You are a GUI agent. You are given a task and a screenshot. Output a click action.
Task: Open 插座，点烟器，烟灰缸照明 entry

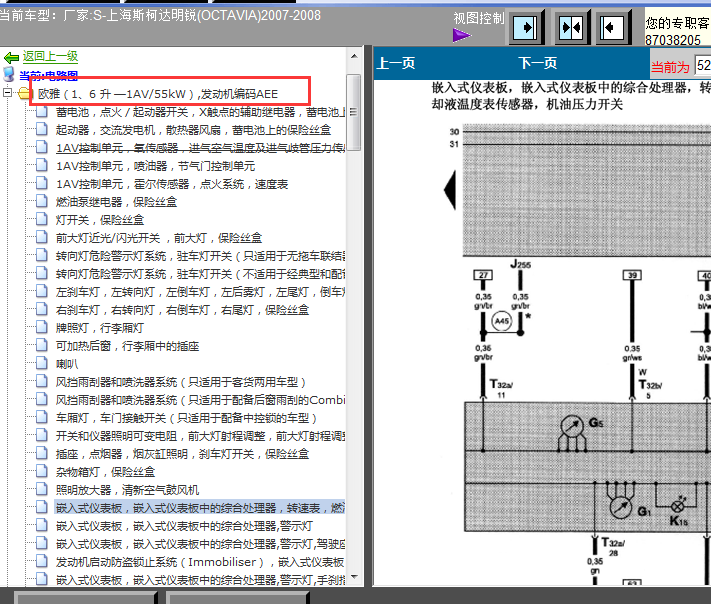click(182, 454)
